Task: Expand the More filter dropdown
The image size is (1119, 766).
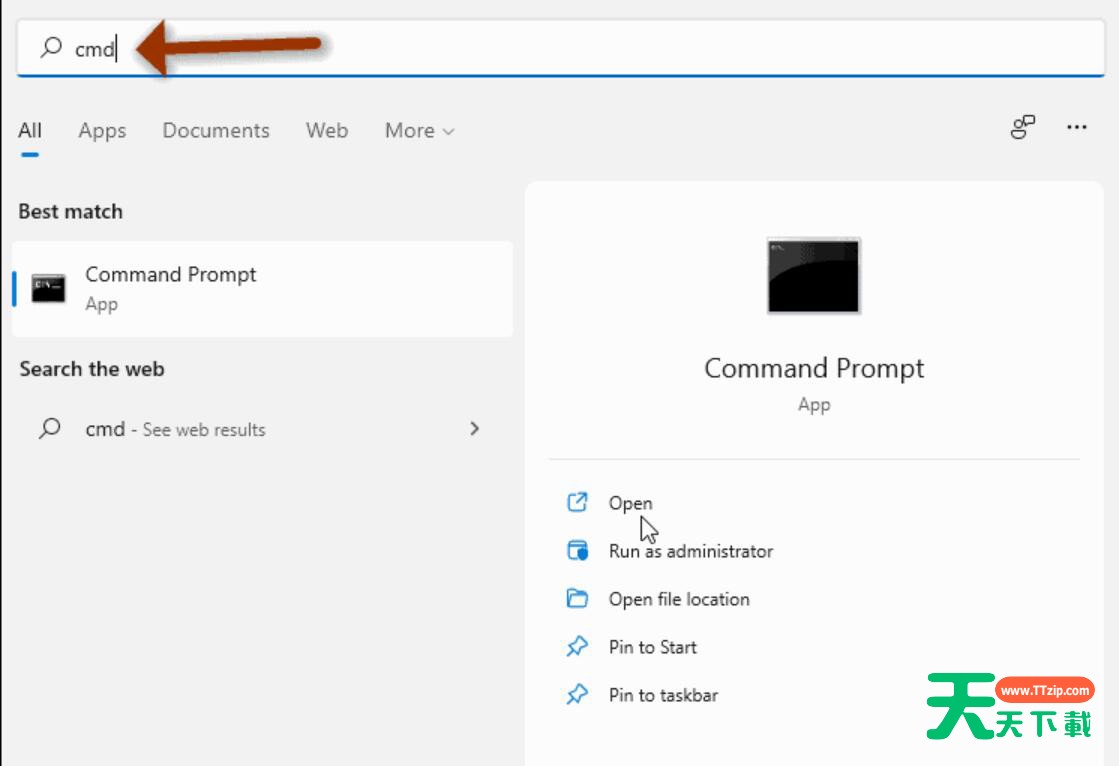Action: coord(419,131)
